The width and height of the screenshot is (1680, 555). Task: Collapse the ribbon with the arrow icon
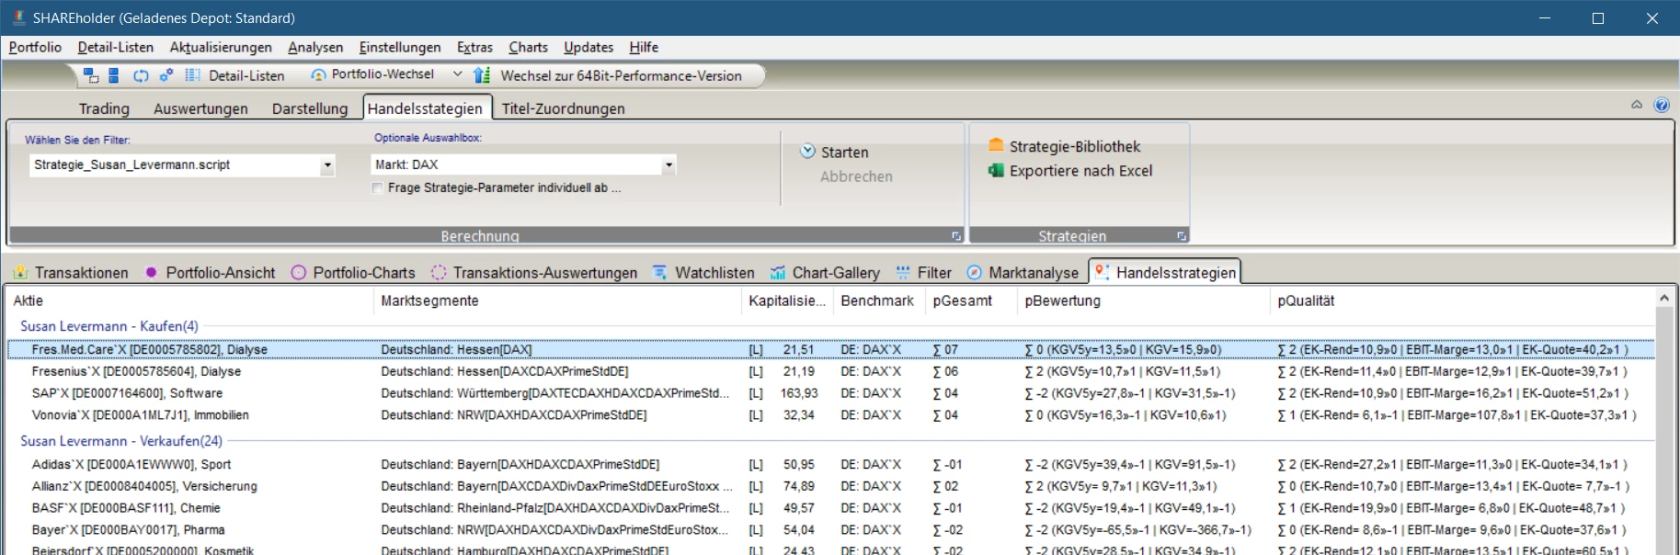1637,105
